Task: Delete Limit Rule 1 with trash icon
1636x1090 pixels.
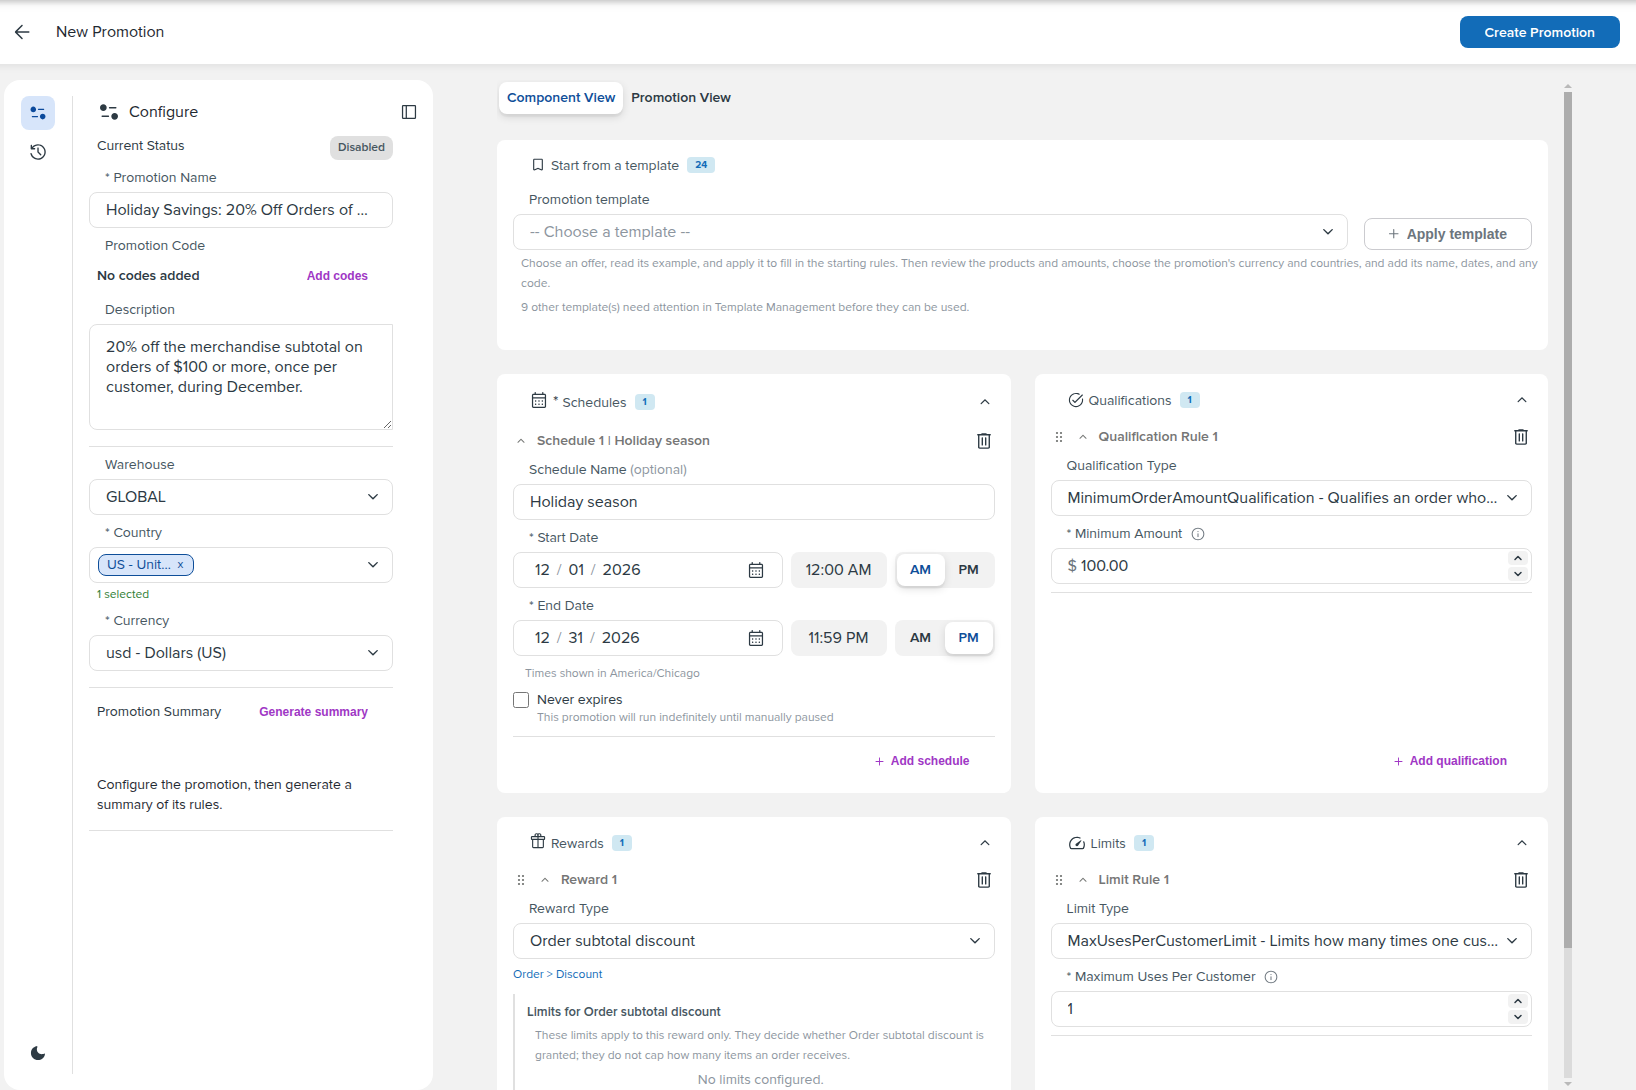Action: pyautogui.click(x=1521, y=880)
